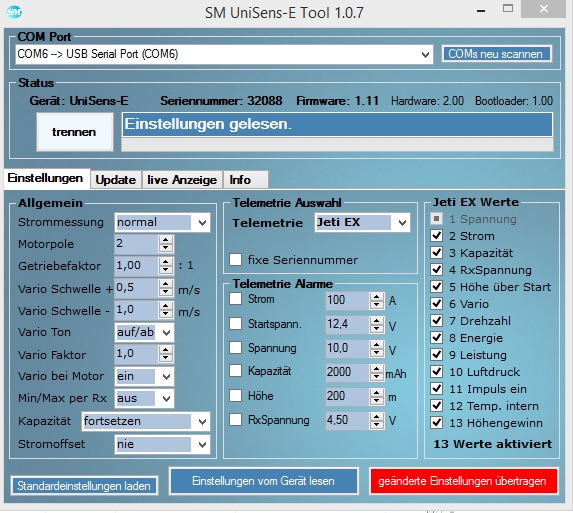Enable the Startspann. telemetry alarm checkbox

coord(235,323)
